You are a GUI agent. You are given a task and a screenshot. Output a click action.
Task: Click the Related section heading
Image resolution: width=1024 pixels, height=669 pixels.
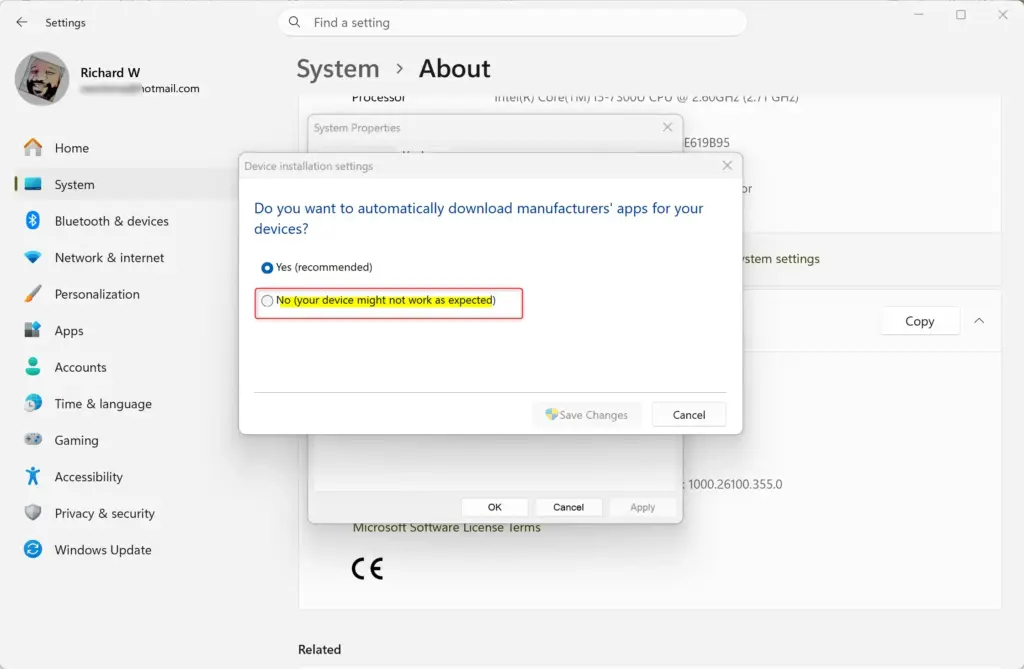pos(319,649)
